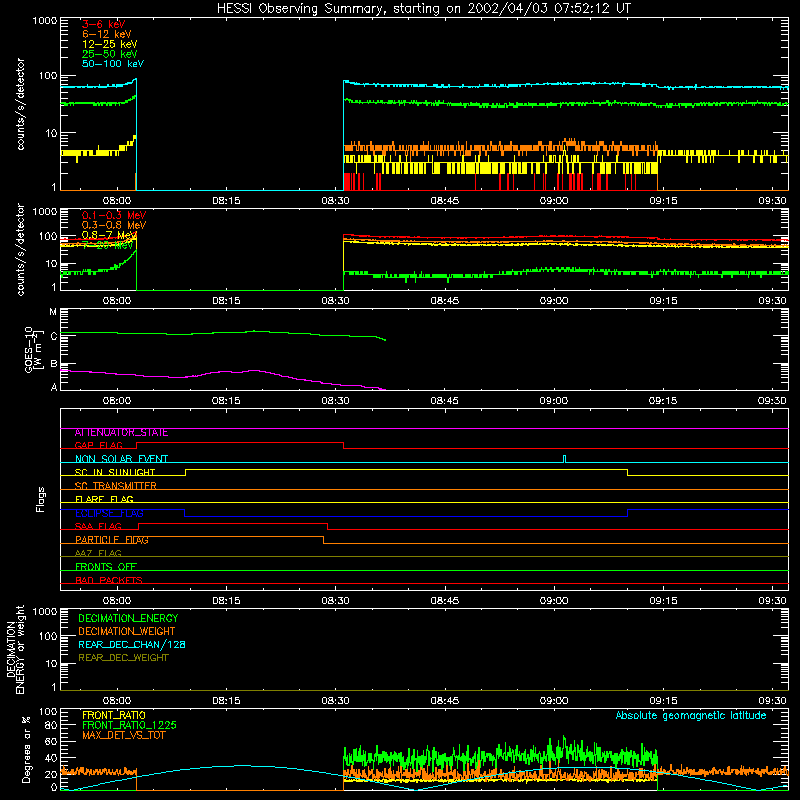Image resolution: width=800 pixels, height=800 pixels.
Task: Click the FRONT_RATIO legend label
Action: [x=114, y=715]
